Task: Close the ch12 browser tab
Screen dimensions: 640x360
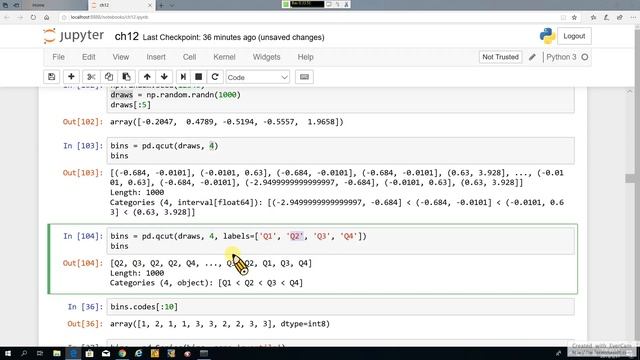Action: (x=150, y=5)
